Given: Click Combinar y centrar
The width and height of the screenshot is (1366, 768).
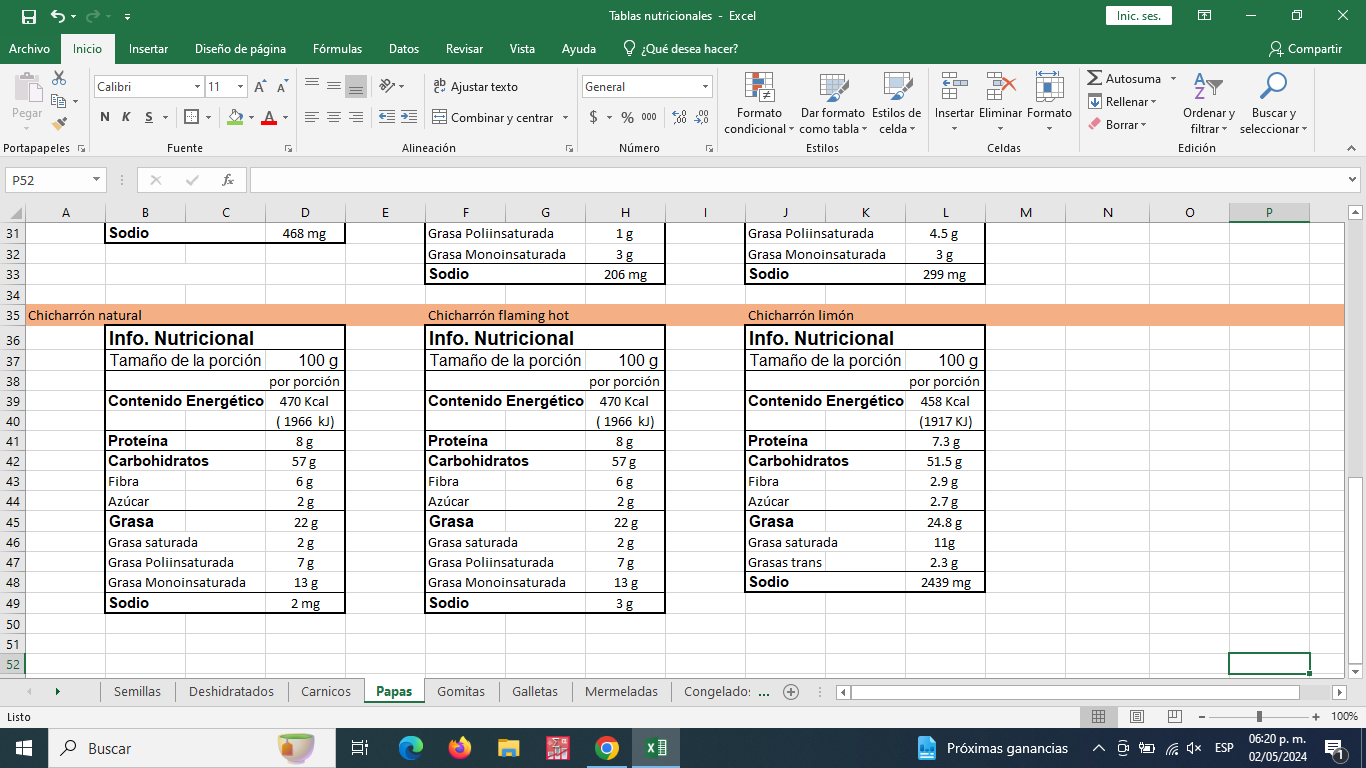Looking at the screenshot, I should (x=493, y=117).
